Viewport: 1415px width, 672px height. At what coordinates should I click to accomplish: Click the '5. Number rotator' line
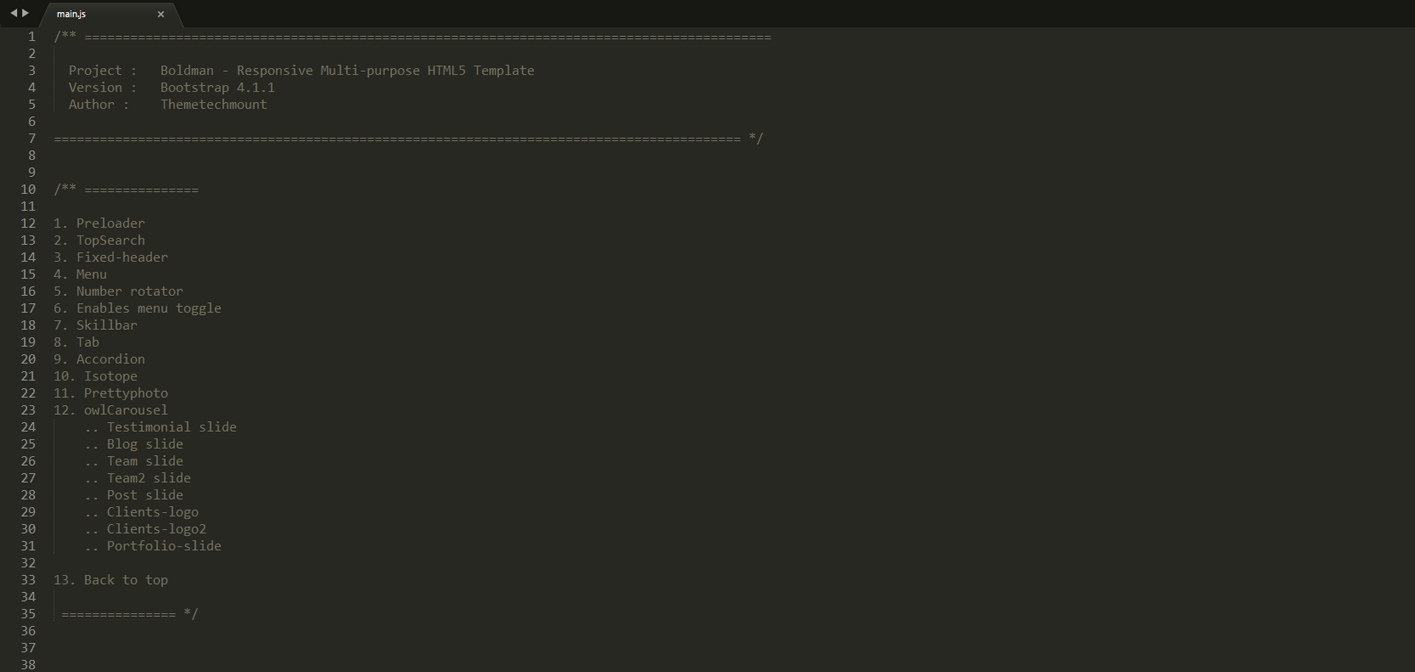pos(118,291)
